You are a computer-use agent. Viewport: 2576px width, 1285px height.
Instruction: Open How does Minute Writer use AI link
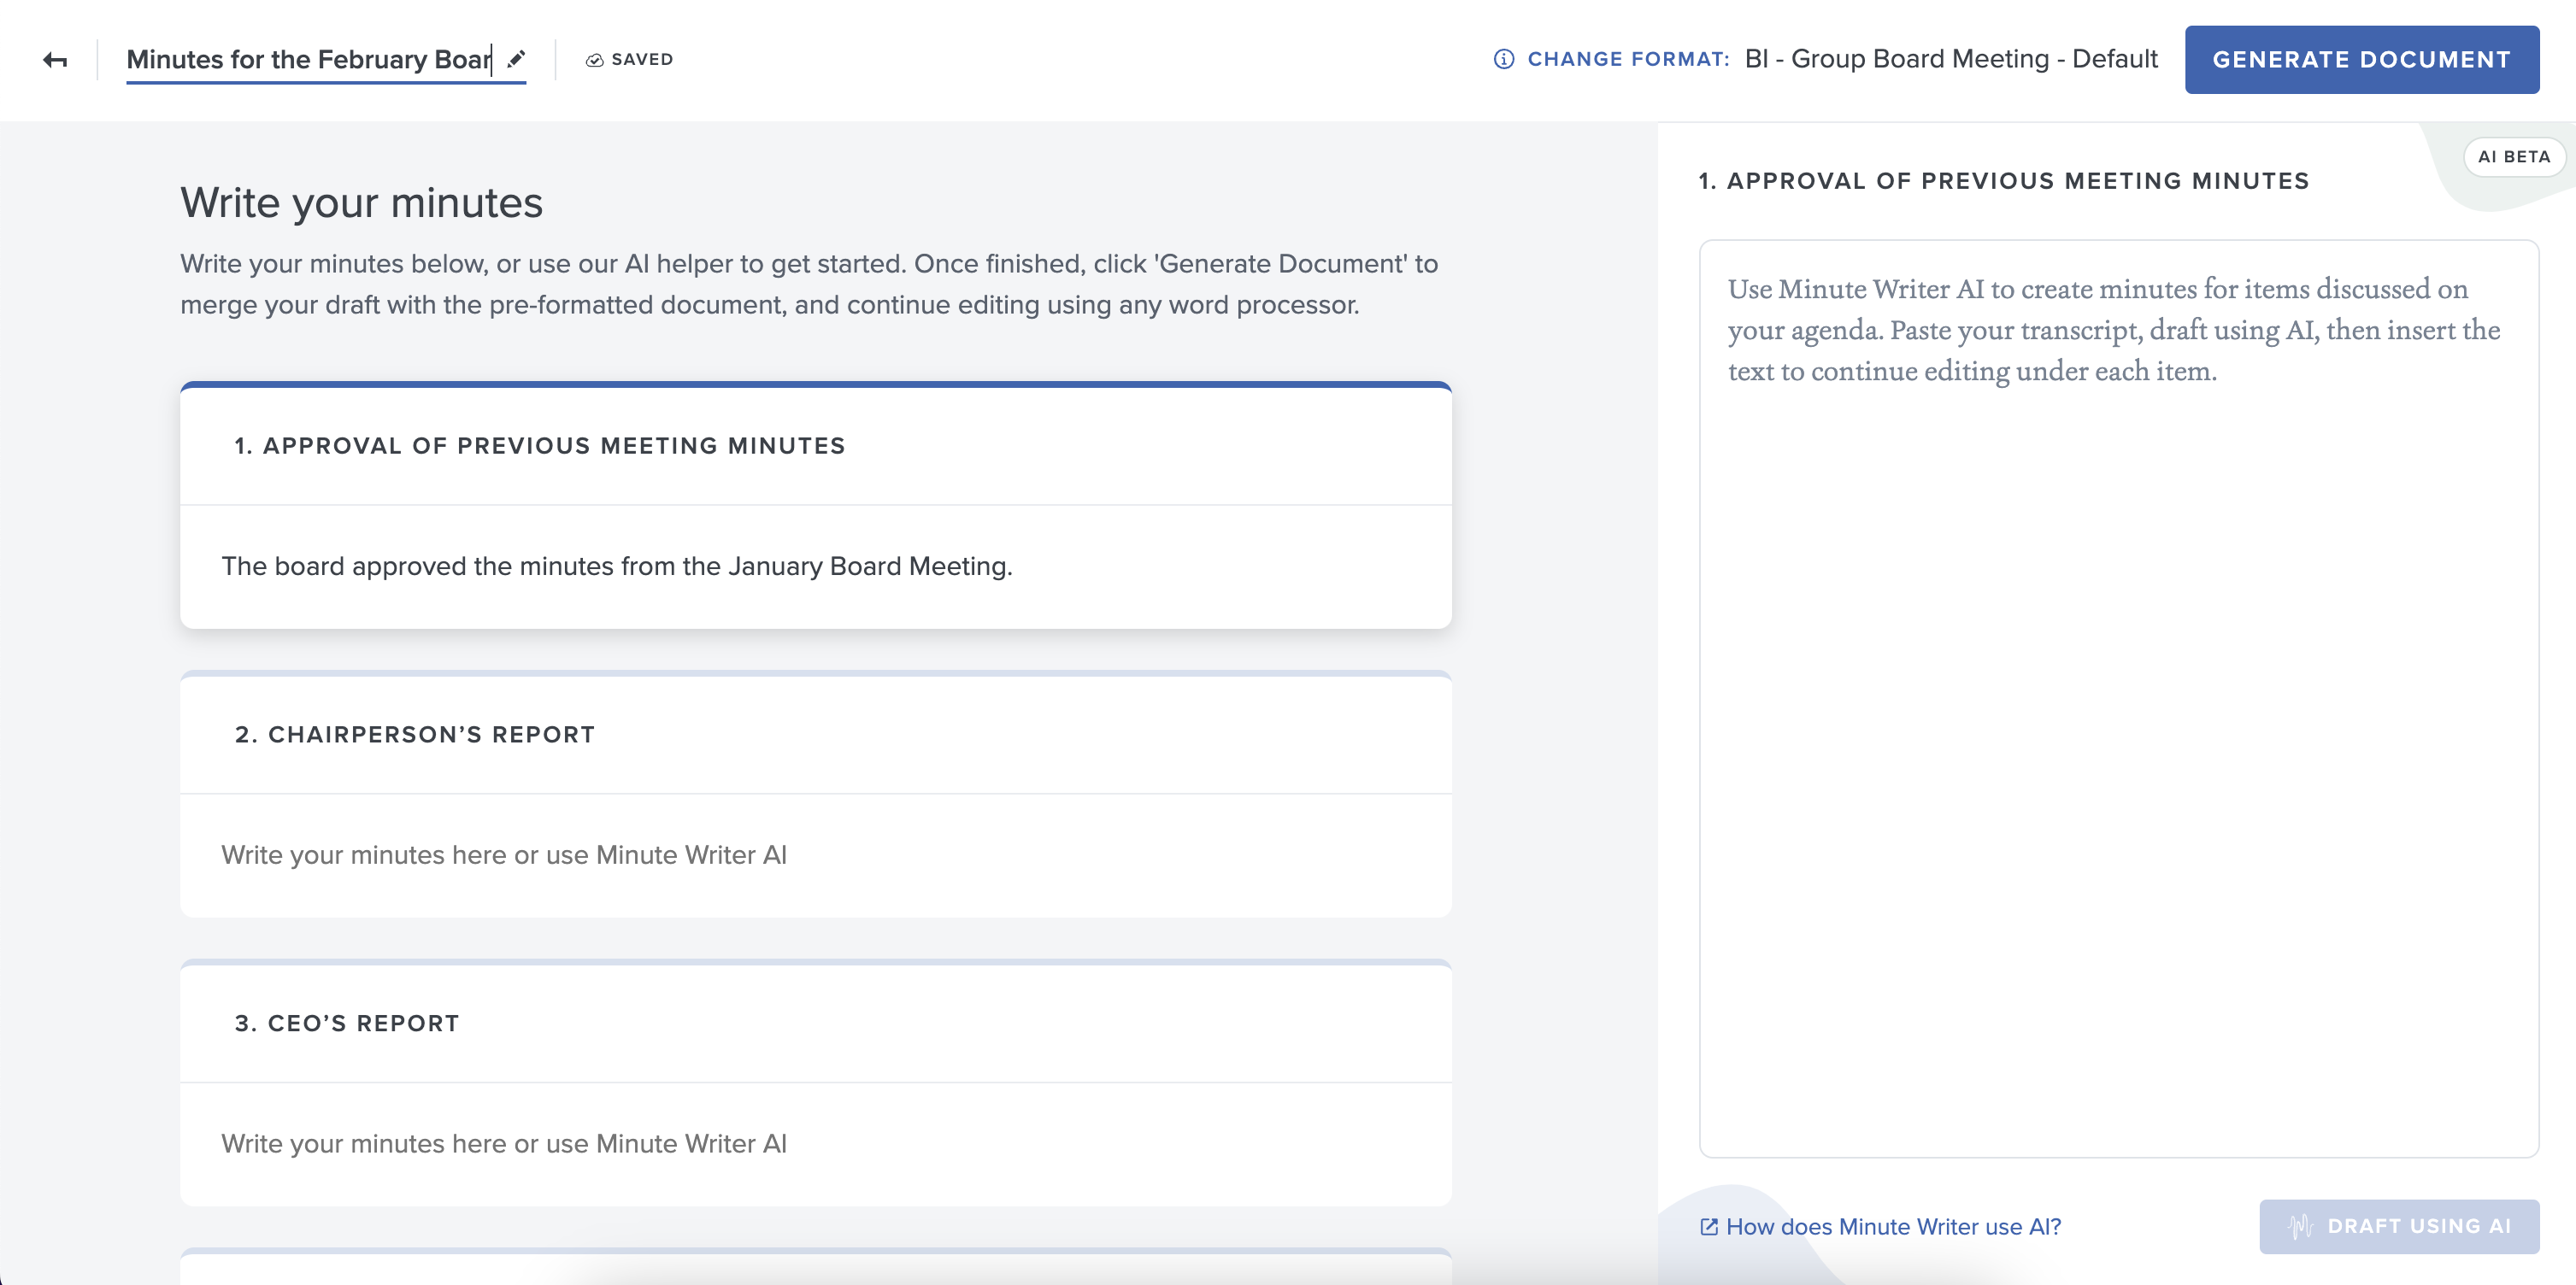[x=1893, y=1226]
